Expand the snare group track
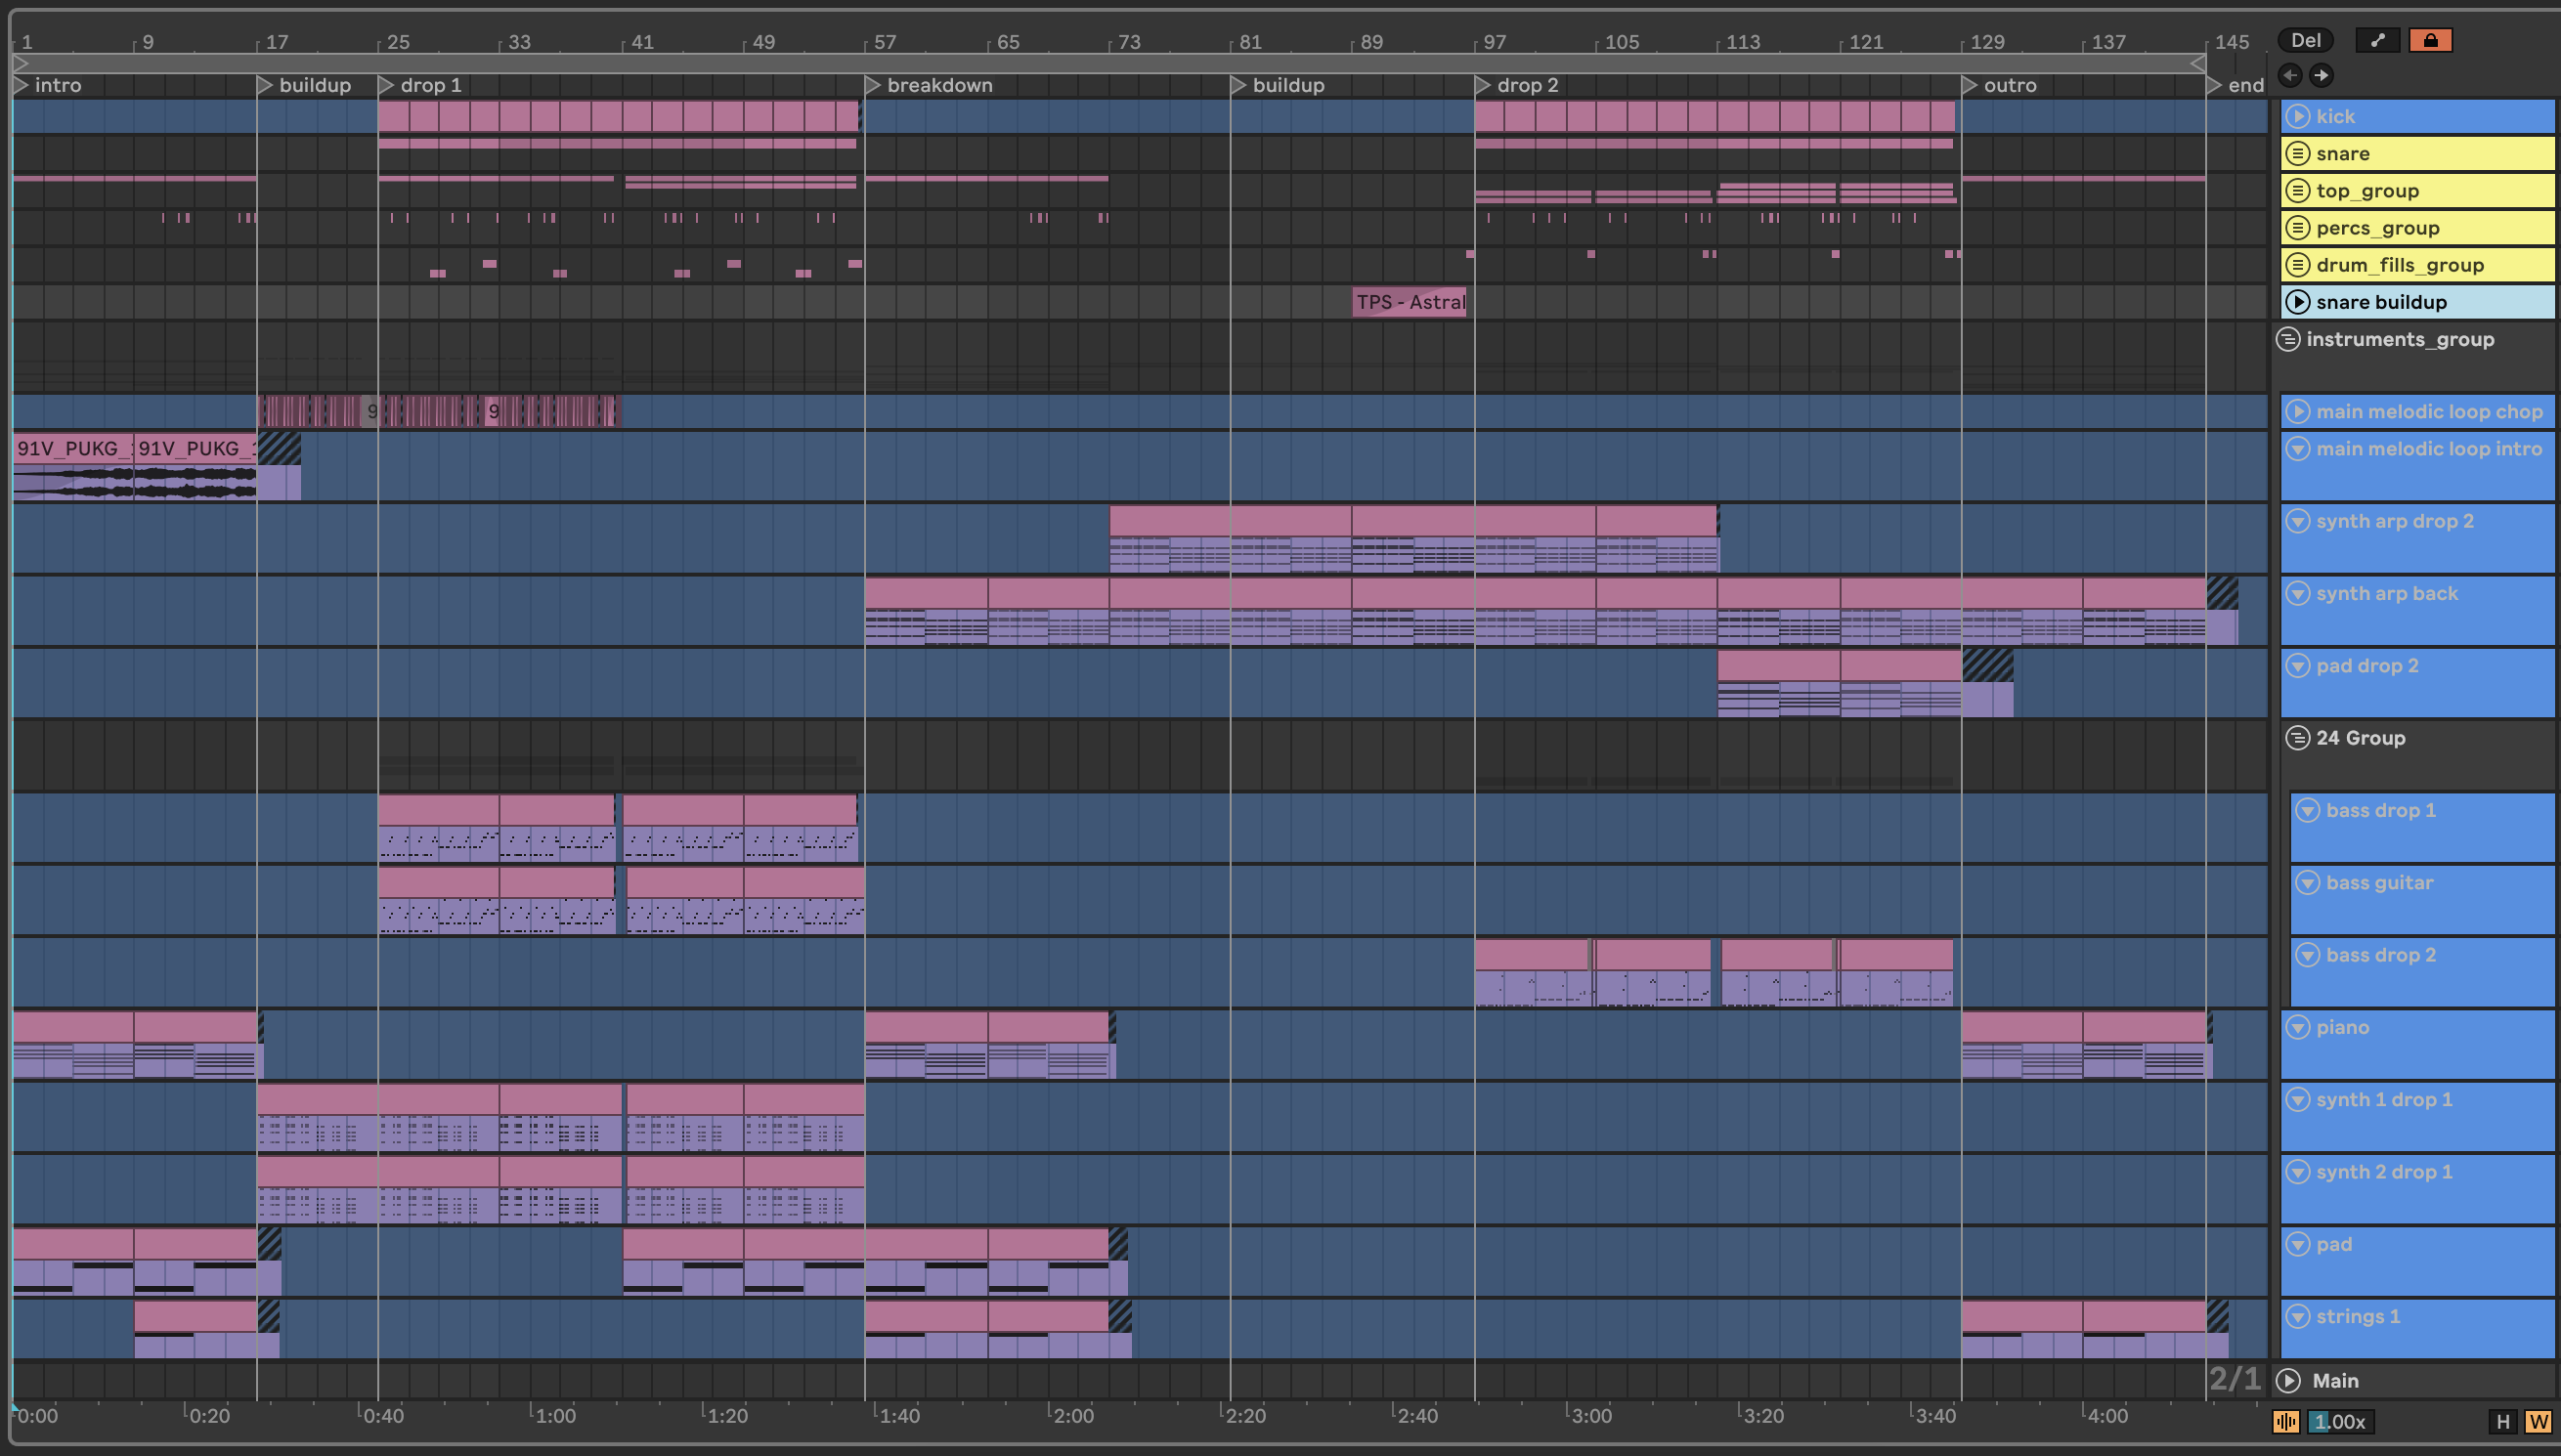Screen dimensions: 2561x1456 (x=2298, y=153)
